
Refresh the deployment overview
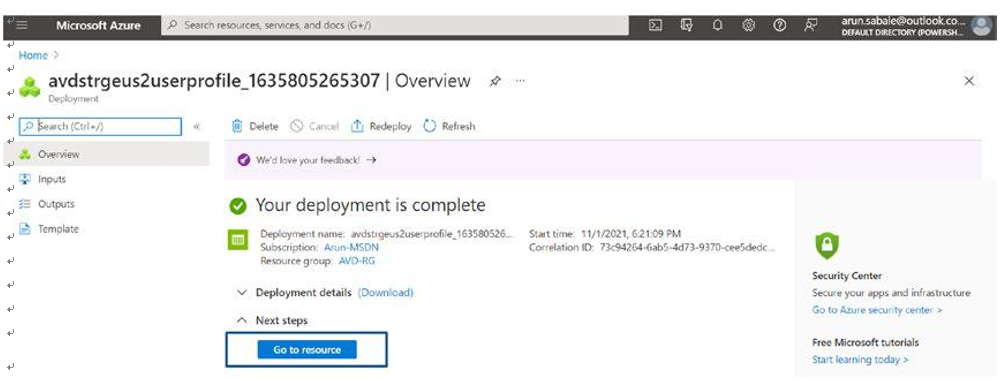tap(450, 126)
